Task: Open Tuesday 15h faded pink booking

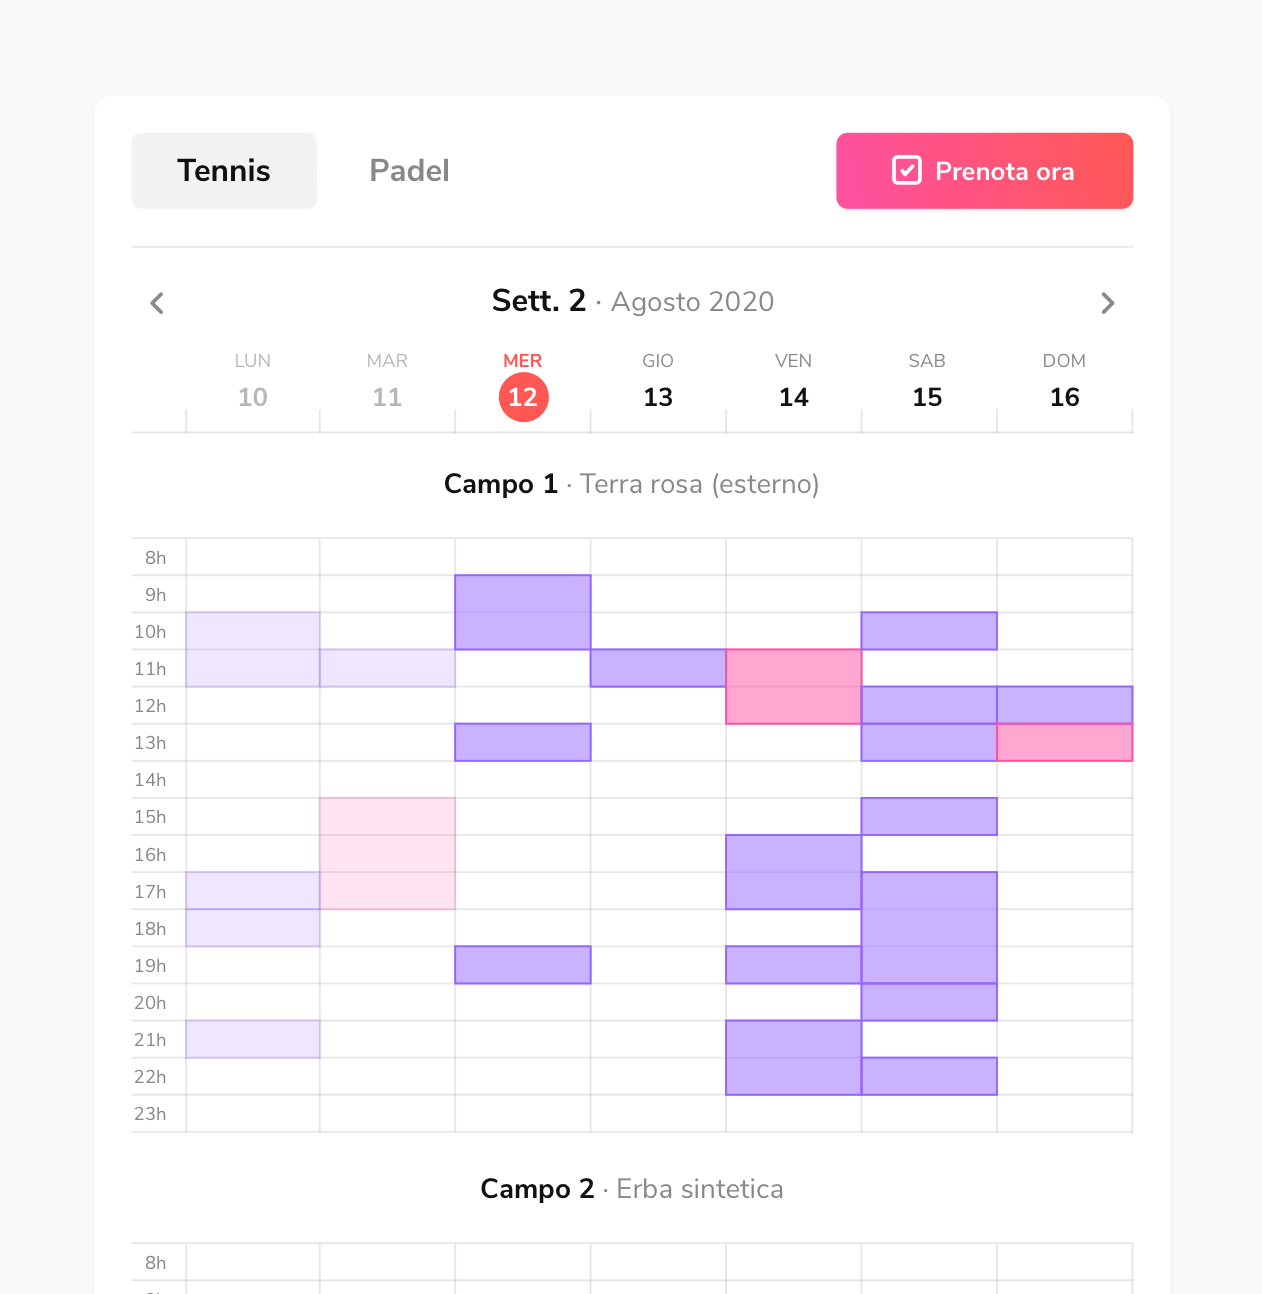Action: tap(387, 853)
